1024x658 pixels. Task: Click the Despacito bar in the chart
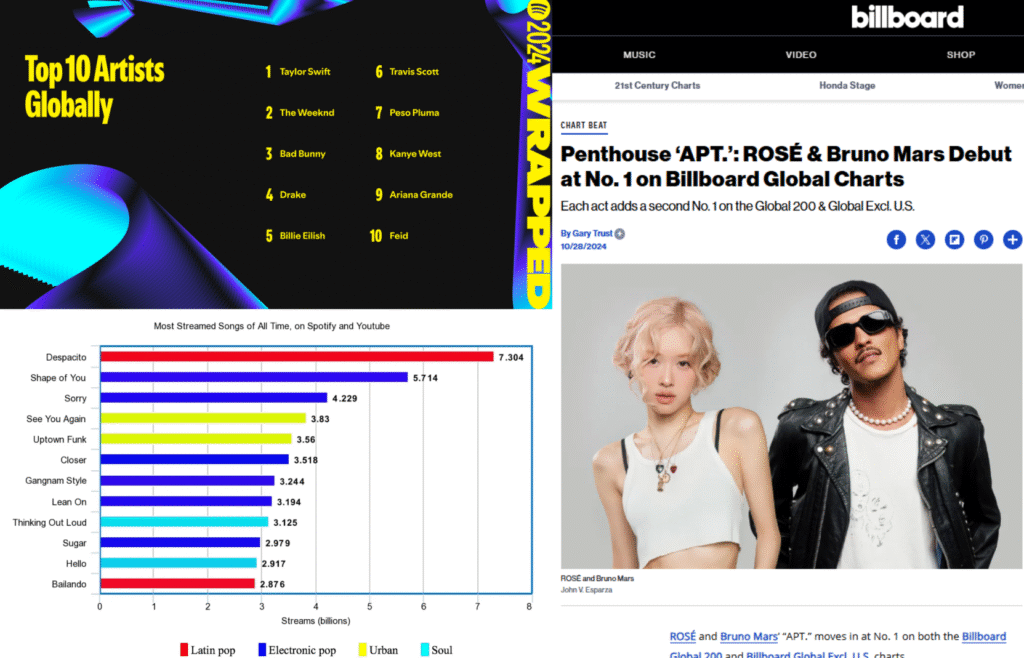297,356
